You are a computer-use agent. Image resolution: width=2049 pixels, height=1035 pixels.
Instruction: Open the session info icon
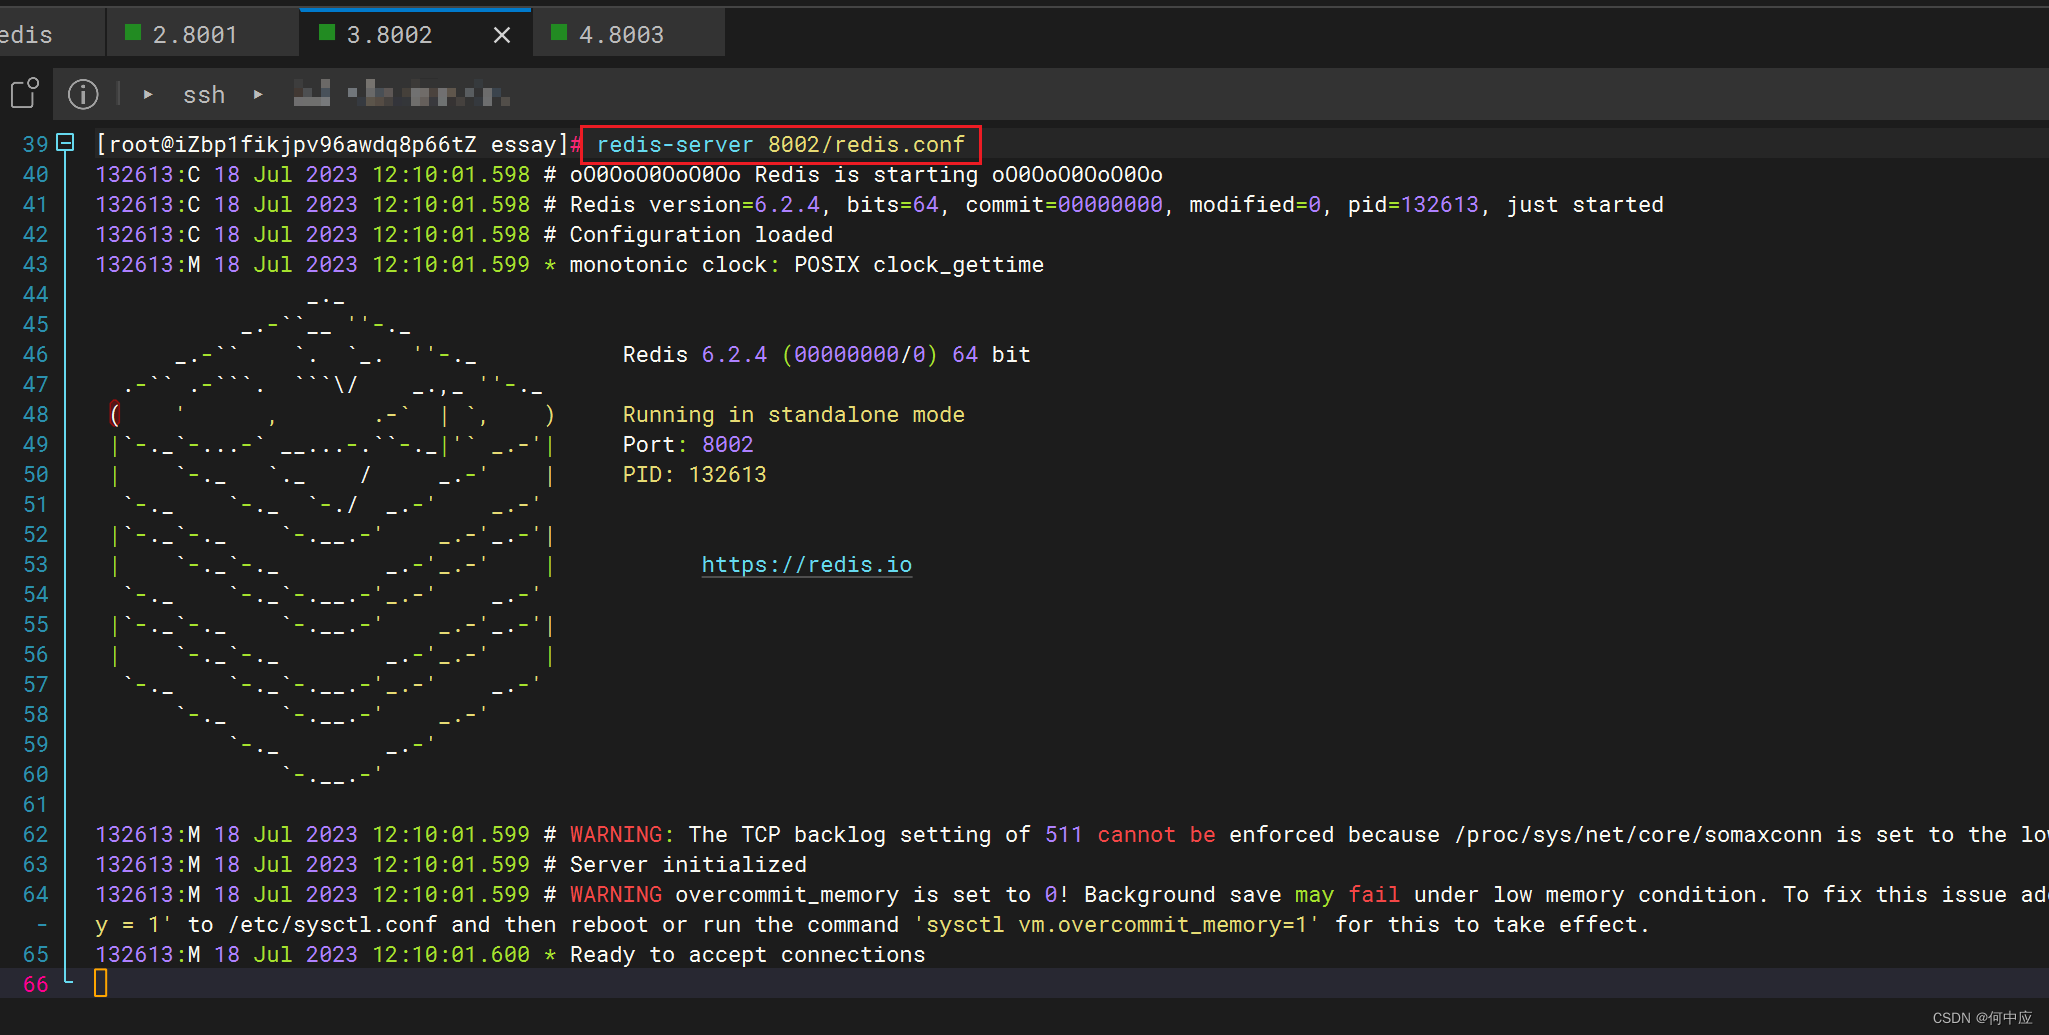(83, 94)
